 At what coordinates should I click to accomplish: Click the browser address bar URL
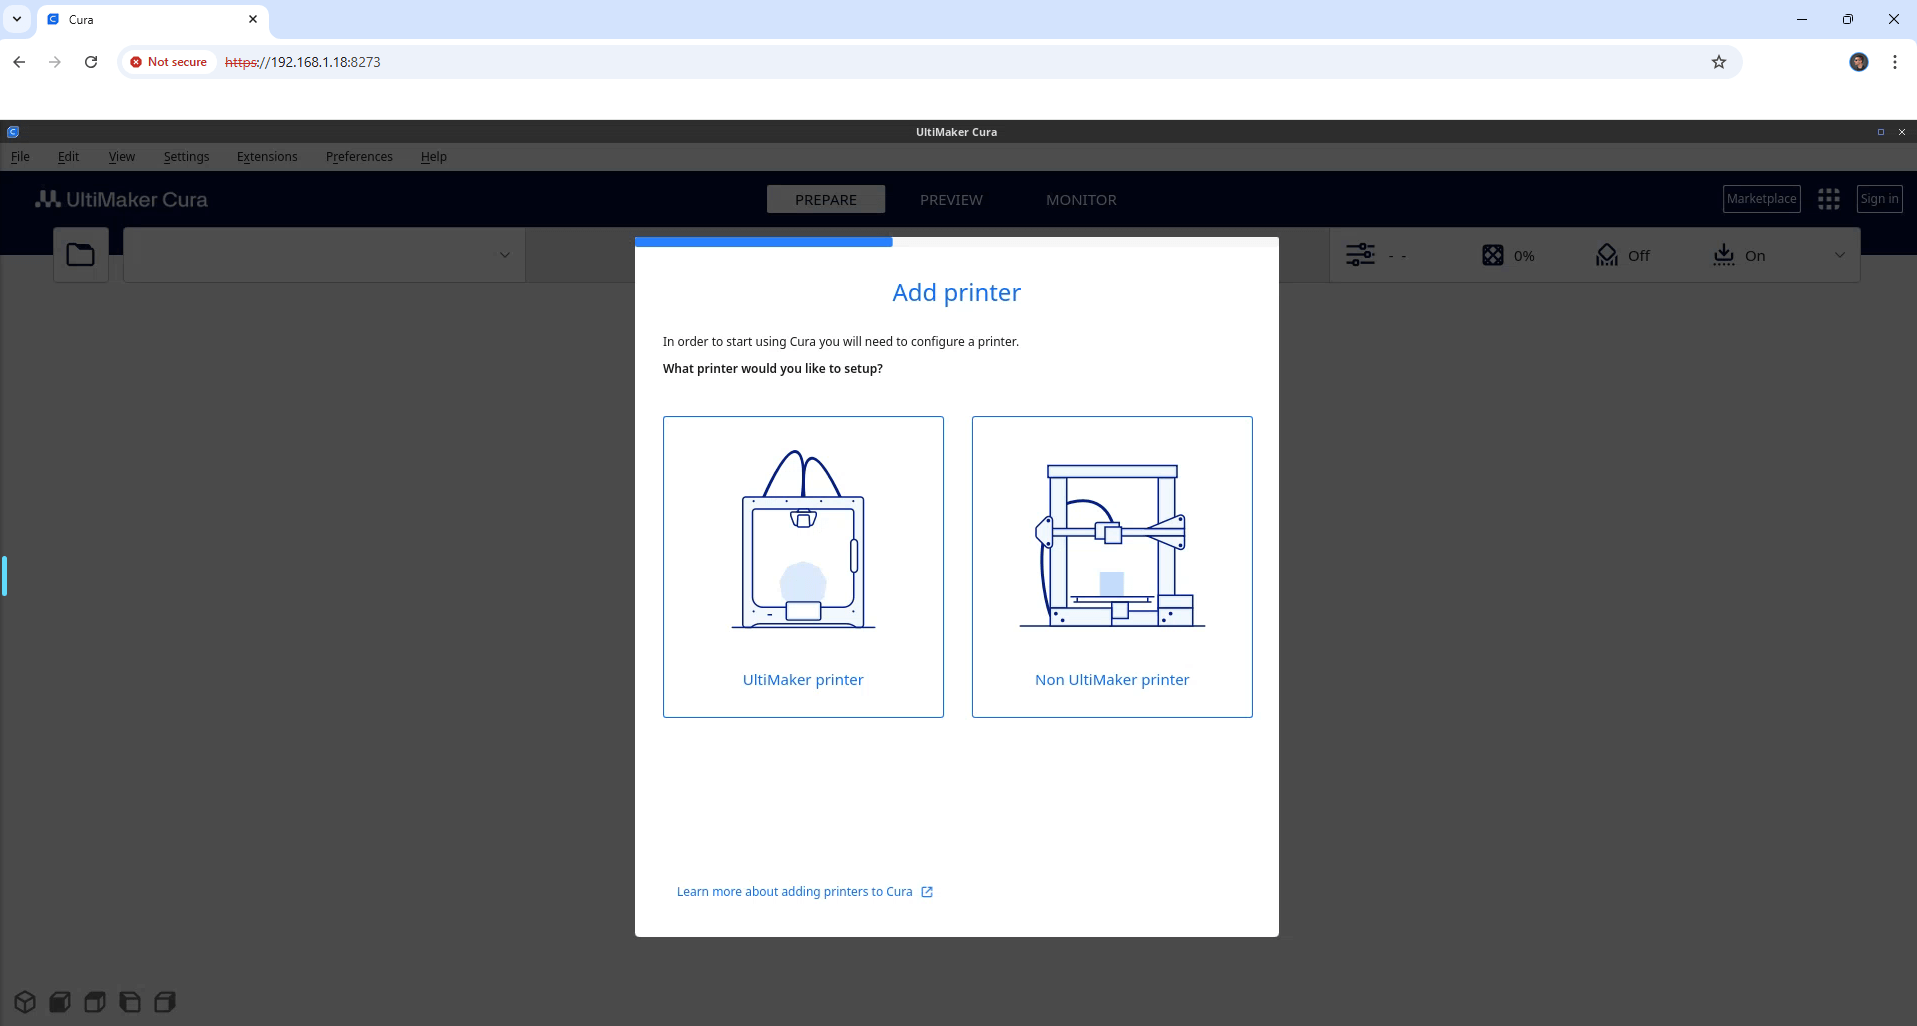coord(303,62)
